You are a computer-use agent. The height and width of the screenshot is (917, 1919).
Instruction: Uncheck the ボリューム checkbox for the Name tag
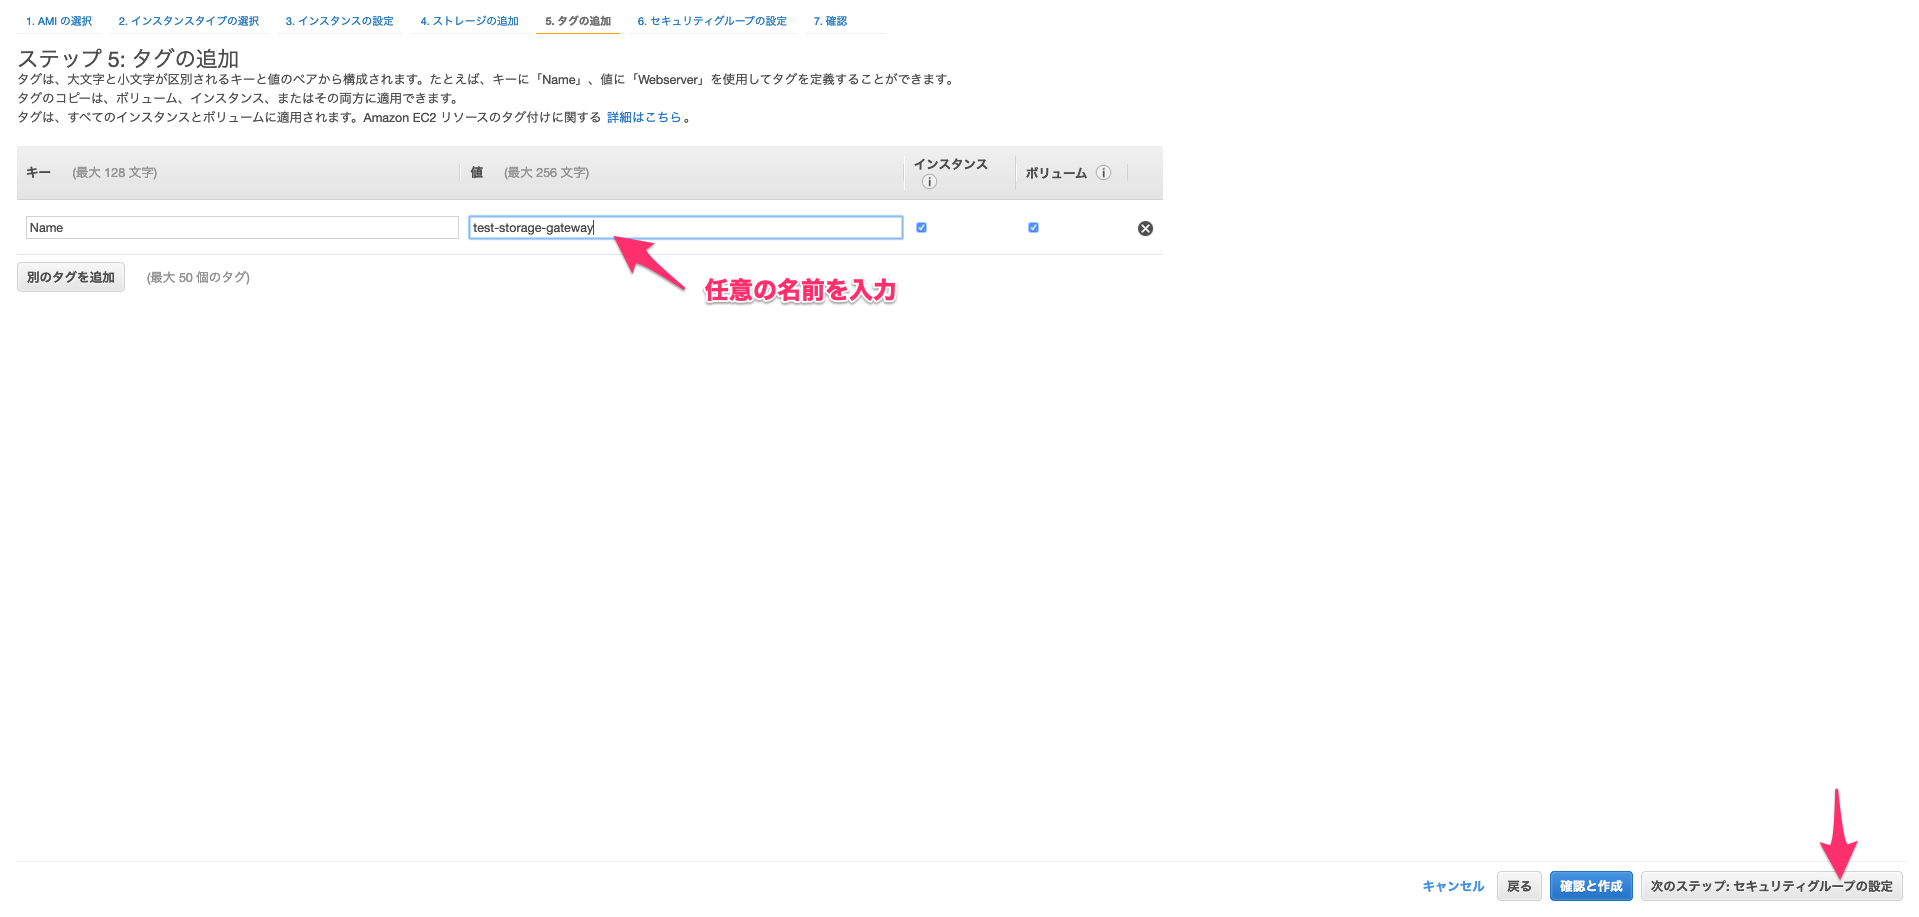[1033, 227]
